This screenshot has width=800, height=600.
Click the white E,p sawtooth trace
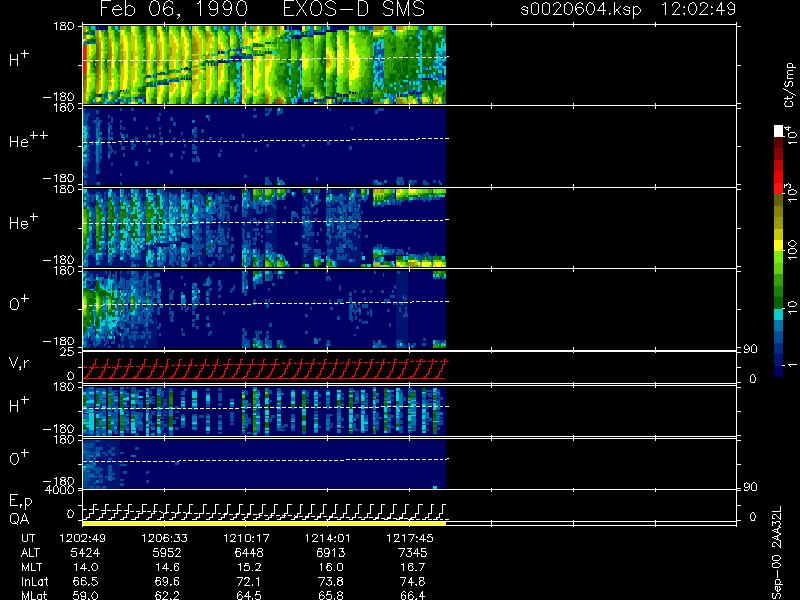click(x=264, y=511)
